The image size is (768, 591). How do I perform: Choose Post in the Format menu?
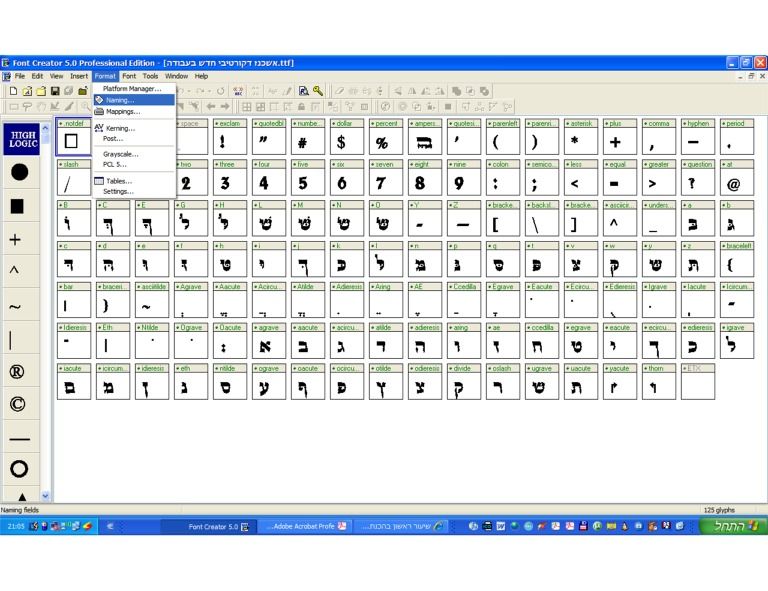[x=134, y=139]
